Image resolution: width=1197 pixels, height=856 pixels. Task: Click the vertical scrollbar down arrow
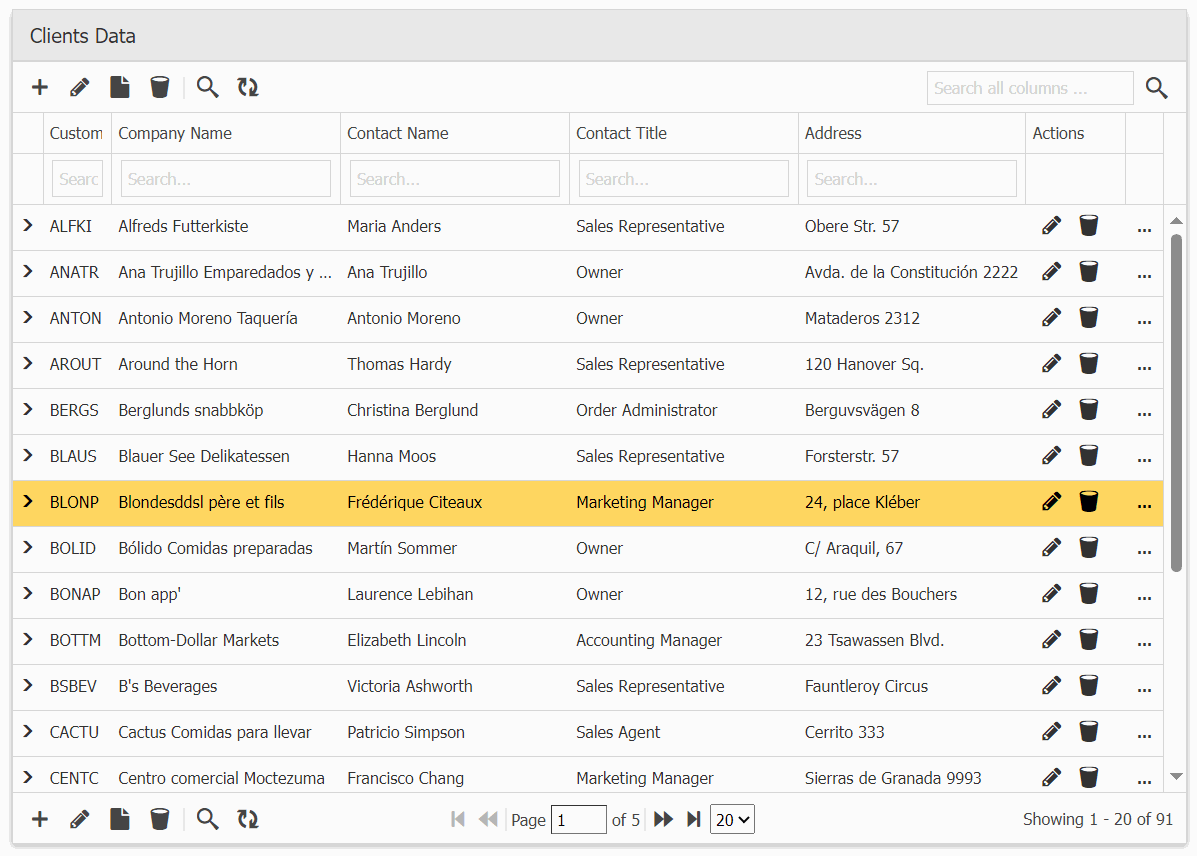point(1176,776)
